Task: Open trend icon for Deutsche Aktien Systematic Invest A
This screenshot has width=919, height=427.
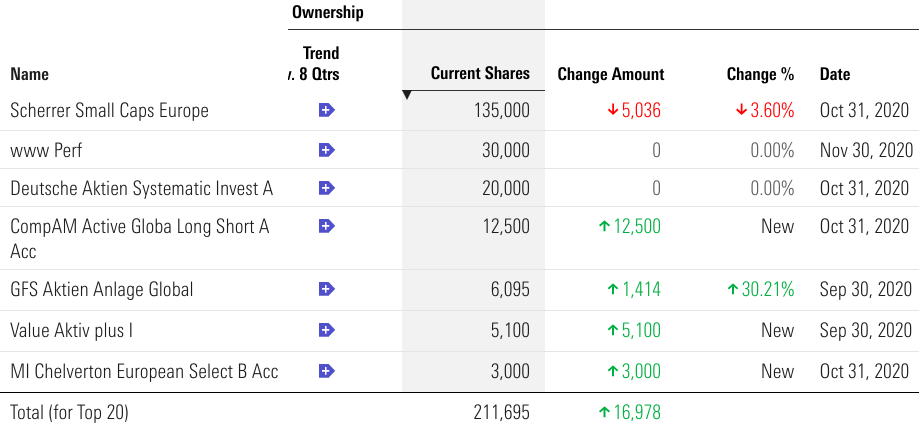Action: [x=326, y=188]
